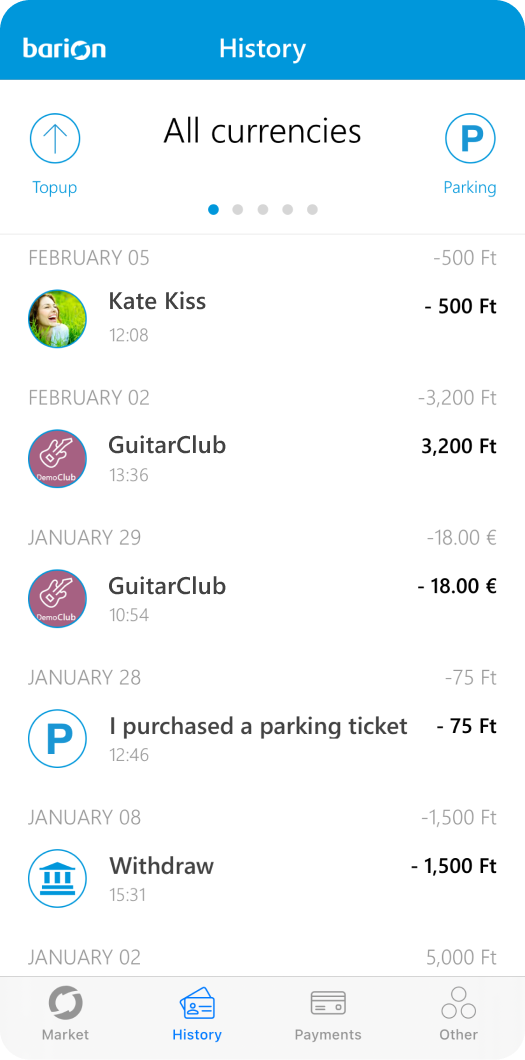Select the last currency page dot
Viewport: 525px width, 1060px height.
click(312, 210)
